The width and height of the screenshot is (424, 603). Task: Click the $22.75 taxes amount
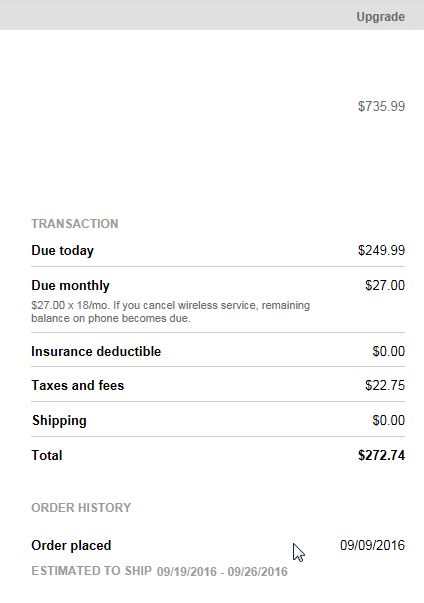coord(385,385)
